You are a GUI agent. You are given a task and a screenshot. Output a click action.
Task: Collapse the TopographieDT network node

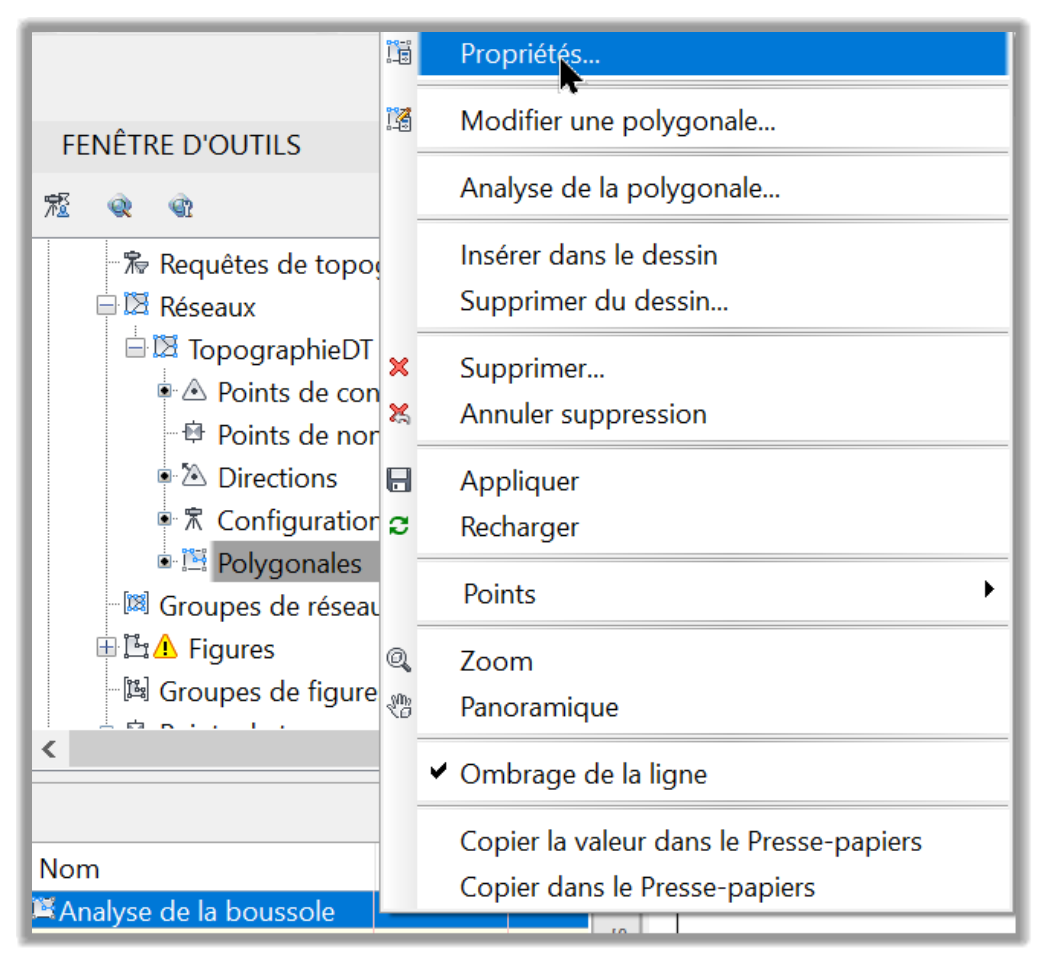(135, 348)
